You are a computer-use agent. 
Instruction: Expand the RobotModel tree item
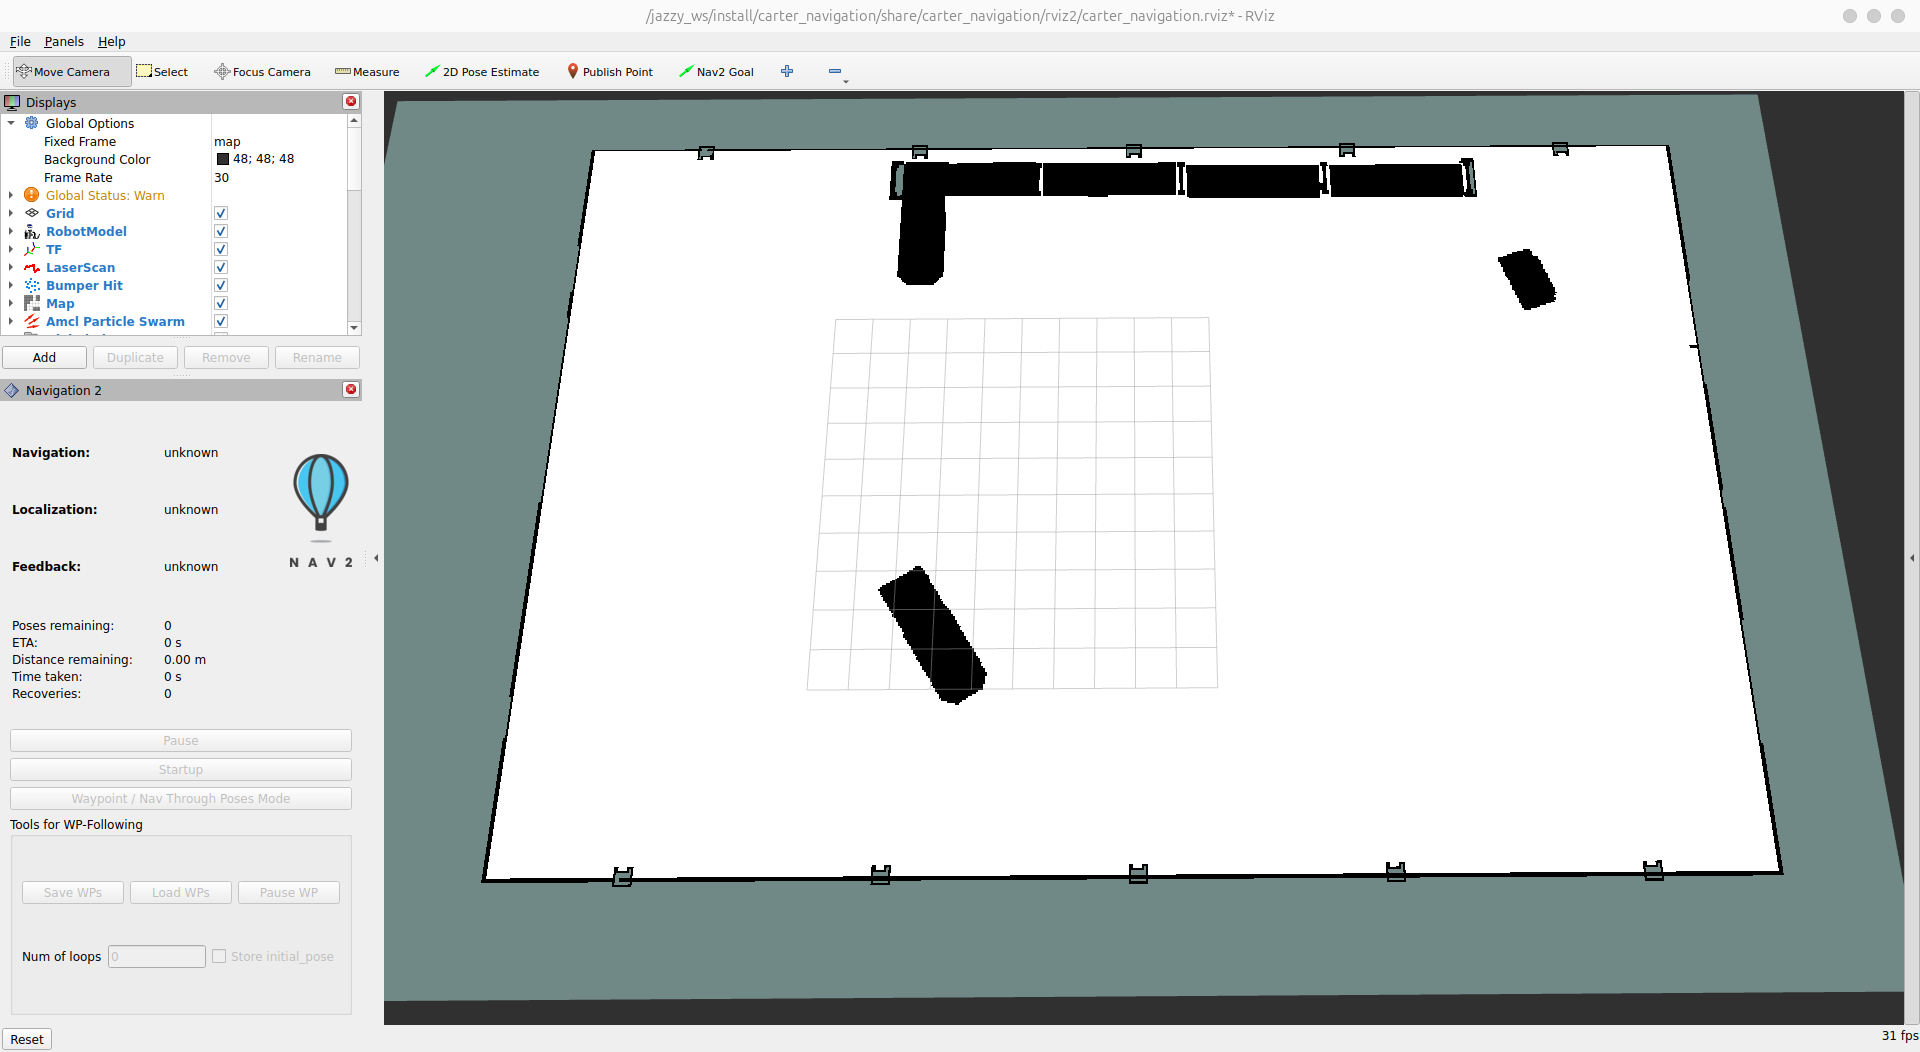coord(11,232)
